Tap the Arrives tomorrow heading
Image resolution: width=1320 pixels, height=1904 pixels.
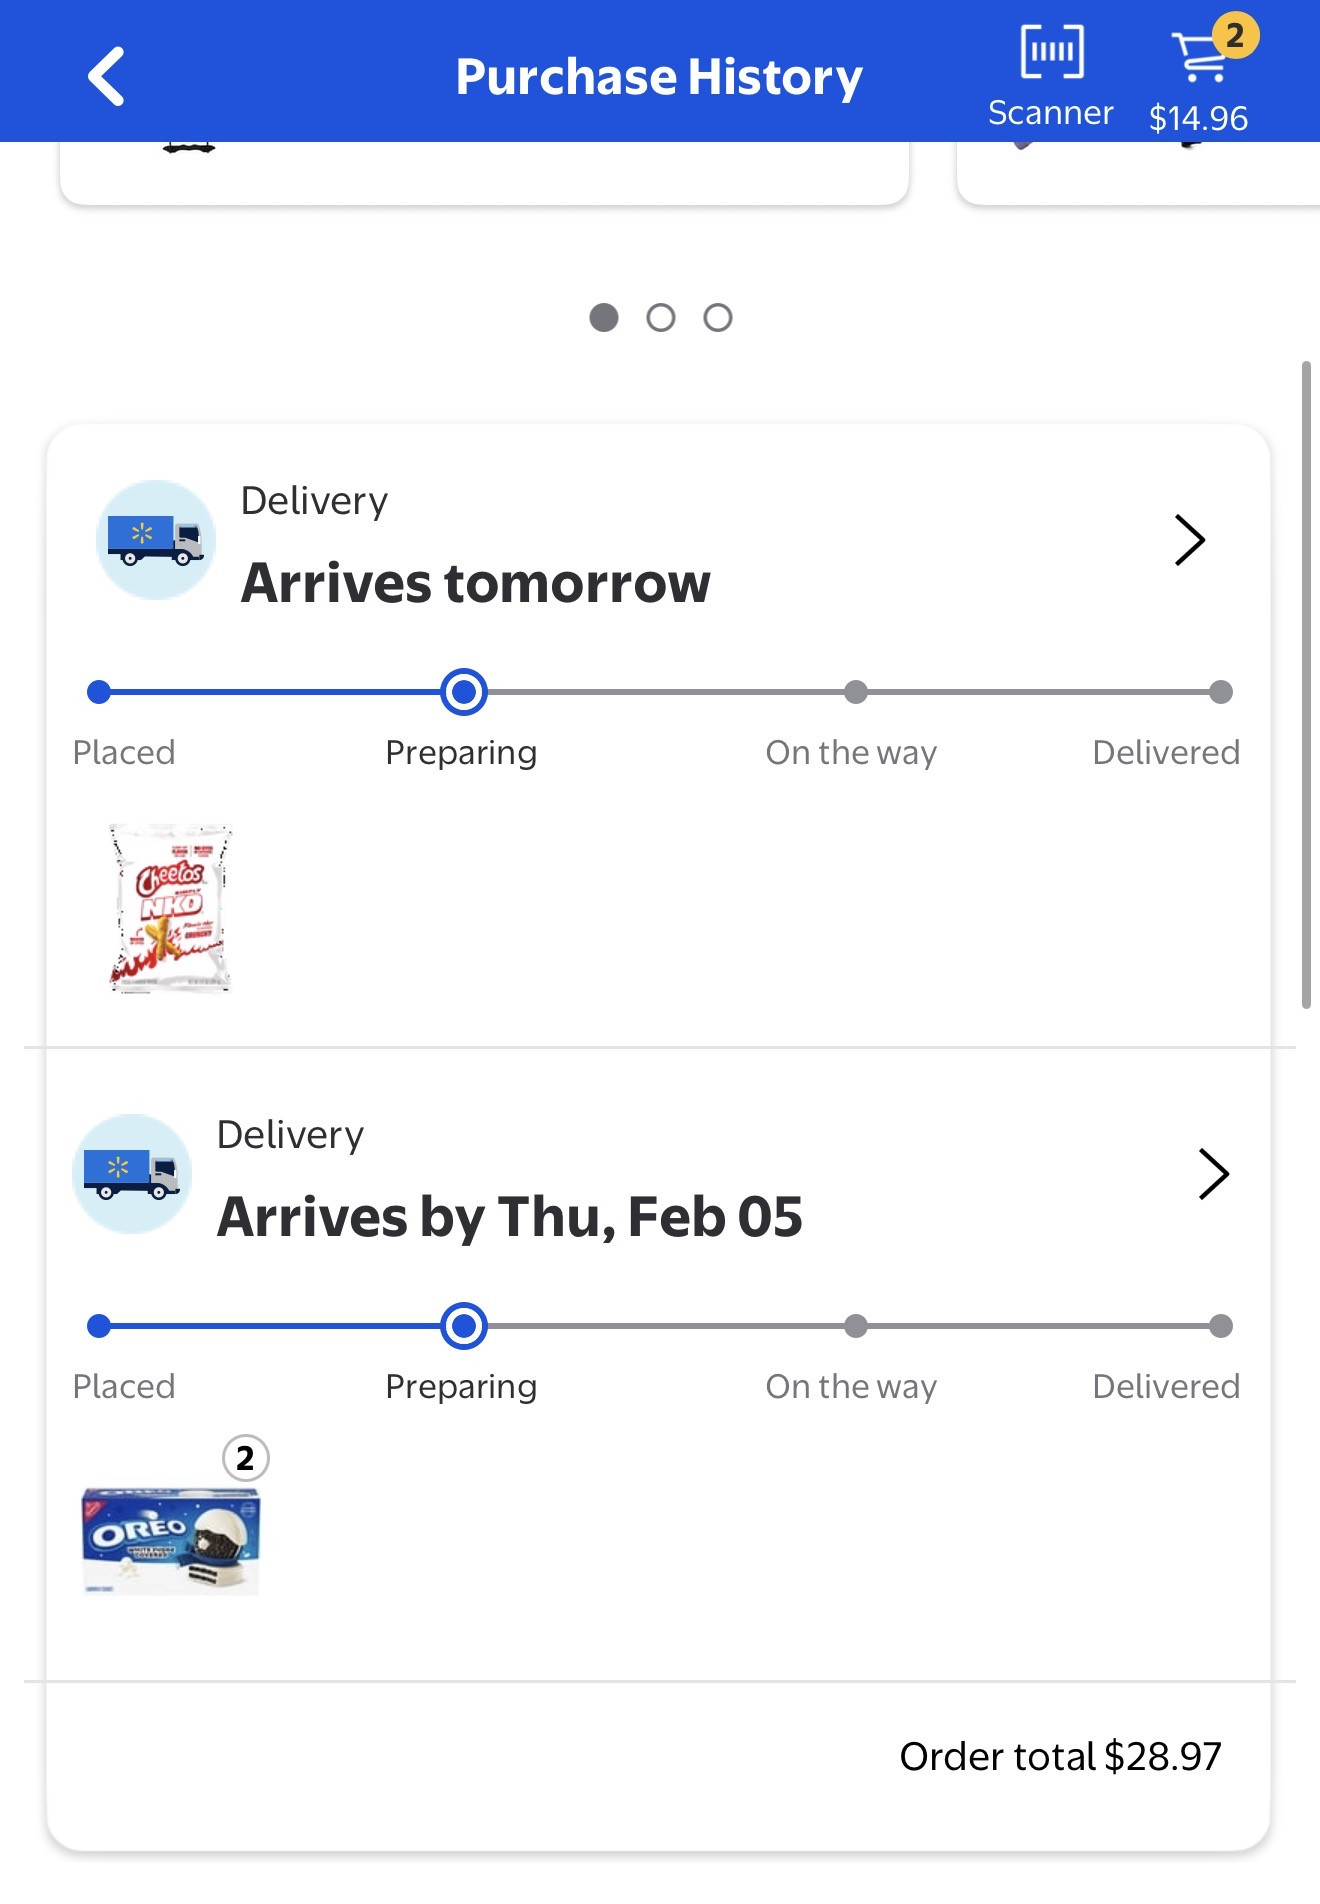point(476,583)
